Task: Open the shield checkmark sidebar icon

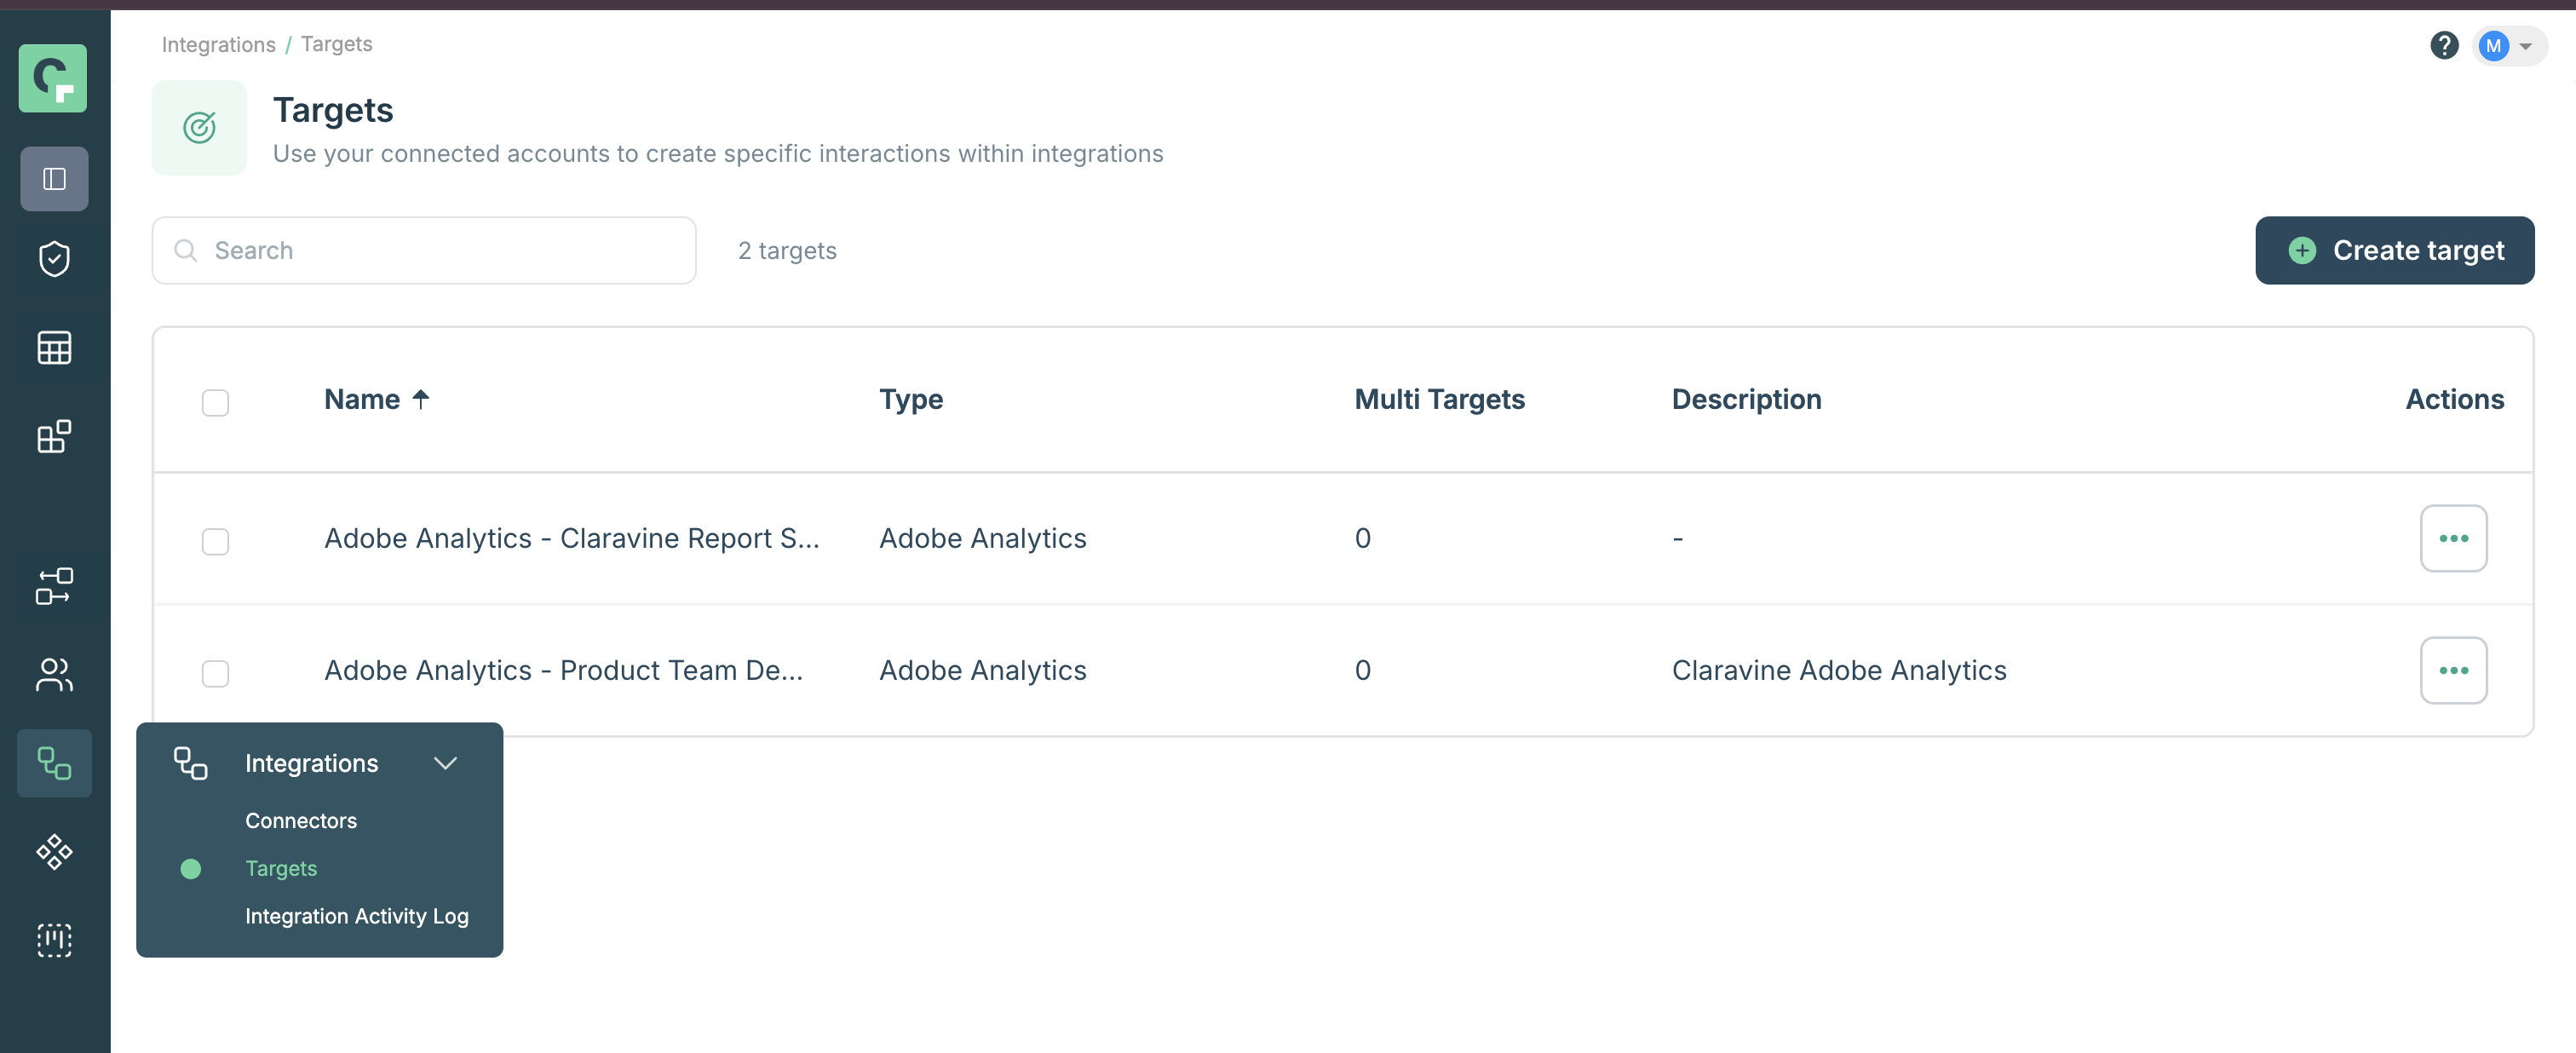Action: [54, 259]
